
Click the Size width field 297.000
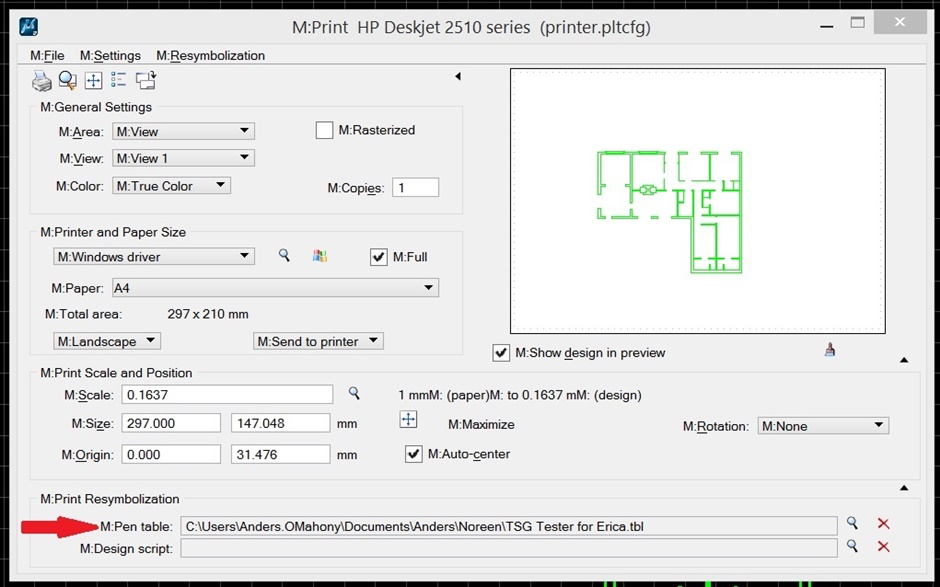coord(171,423)
